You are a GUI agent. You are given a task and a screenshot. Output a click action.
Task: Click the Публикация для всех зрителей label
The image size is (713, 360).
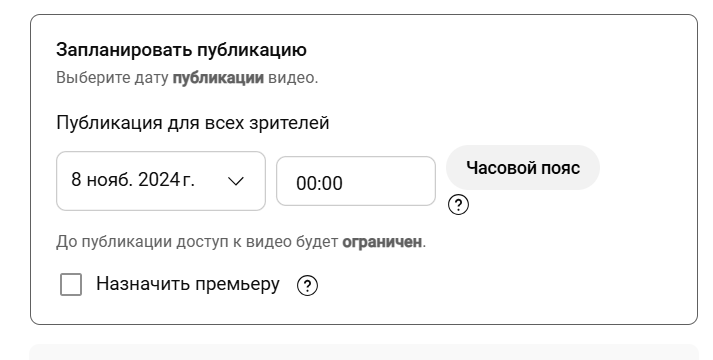click(x=193, y=123)
